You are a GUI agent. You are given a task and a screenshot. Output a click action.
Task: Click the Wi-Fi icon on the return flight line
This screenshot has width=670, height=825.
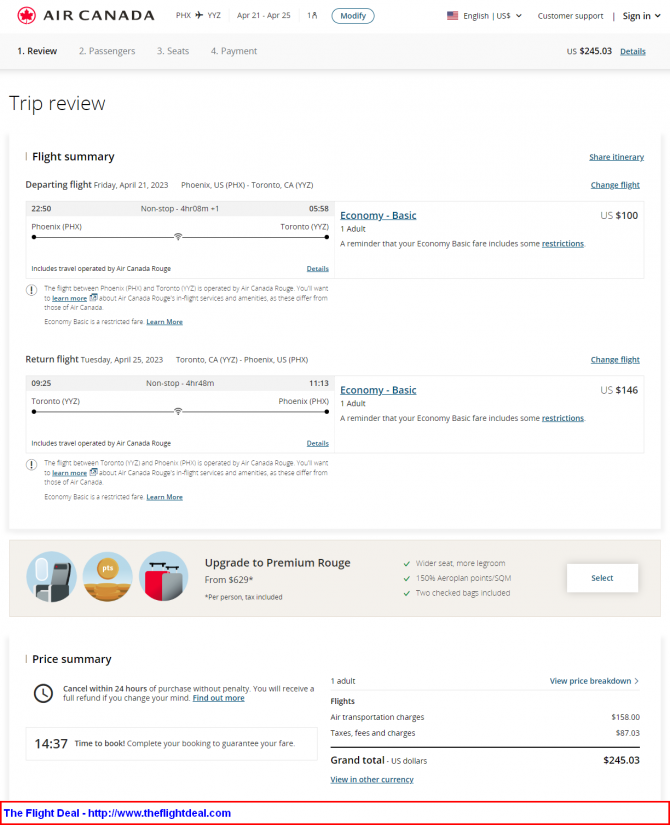178,411
